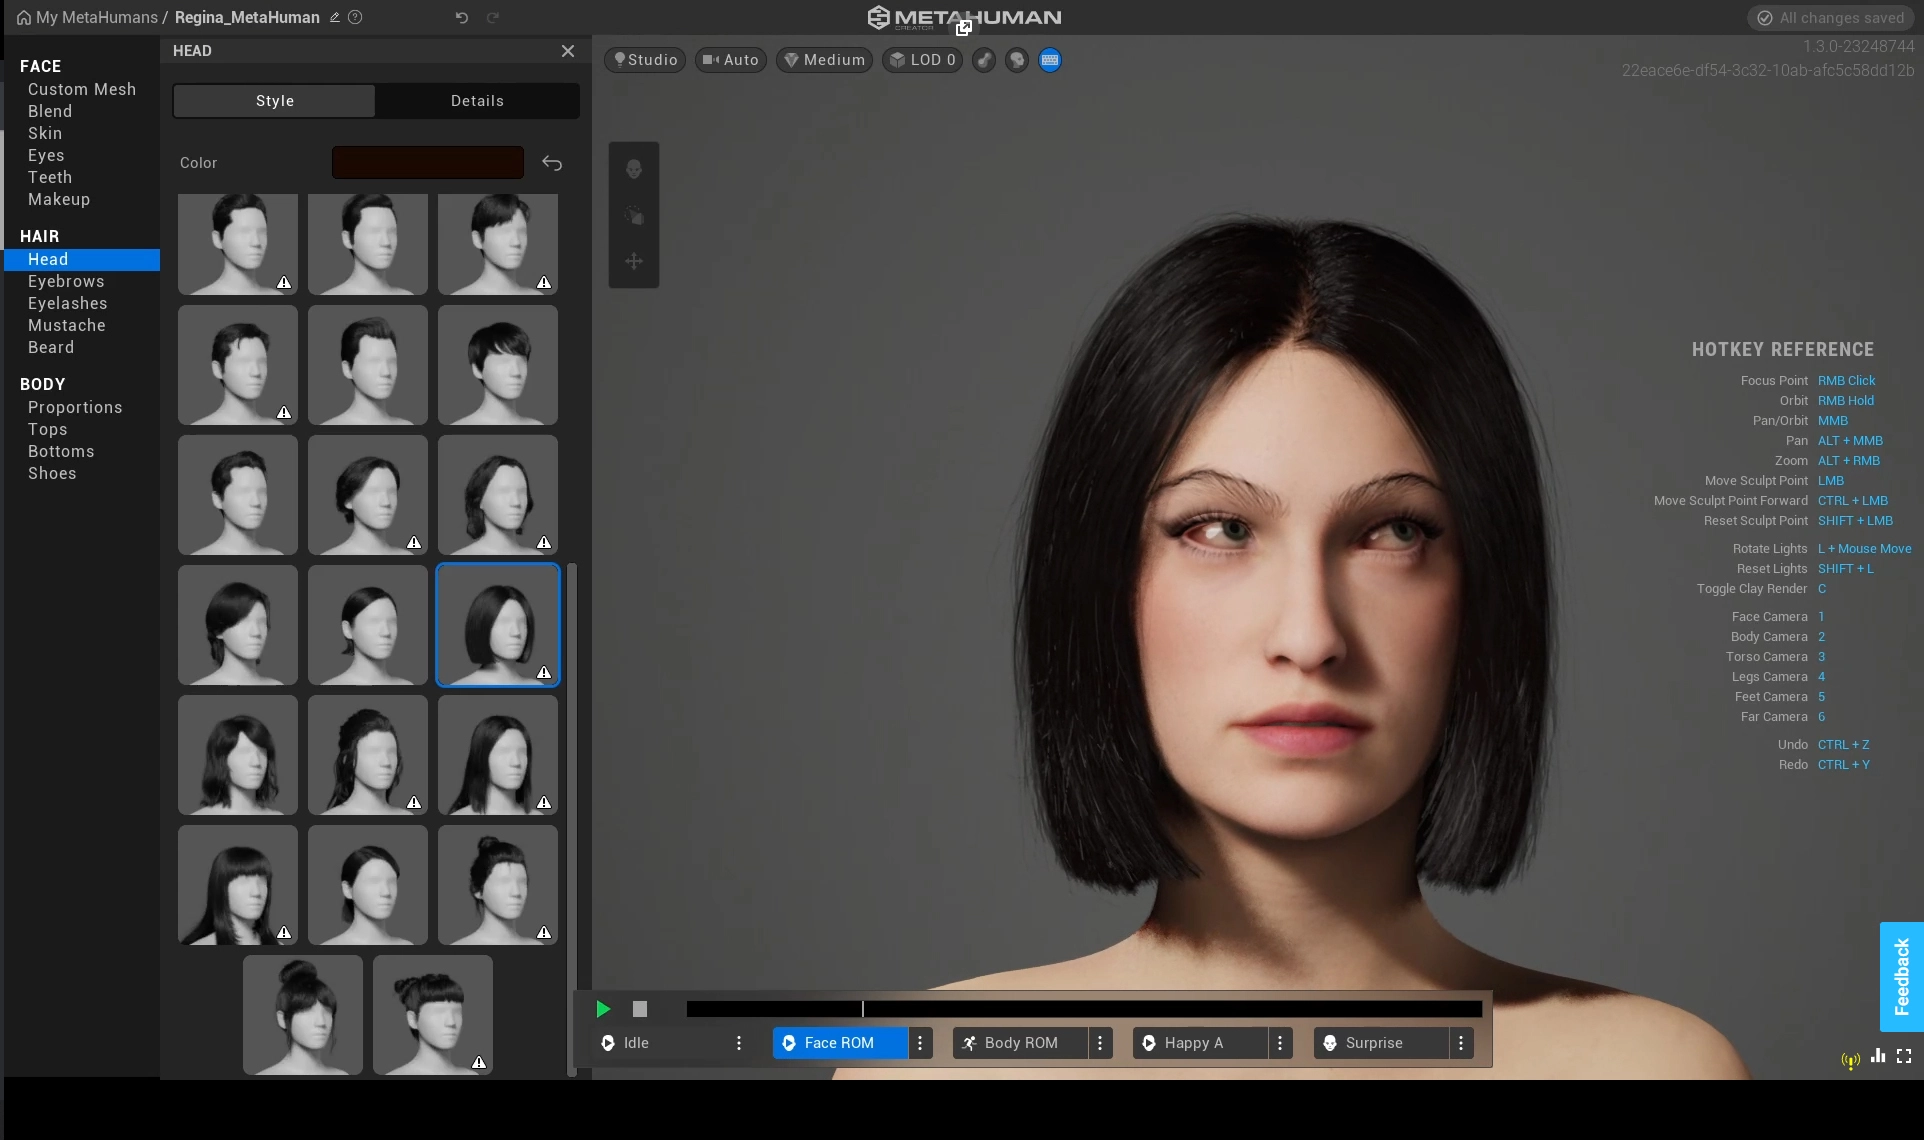Click the skeleton bone icon in toolbar

(984, 60)
